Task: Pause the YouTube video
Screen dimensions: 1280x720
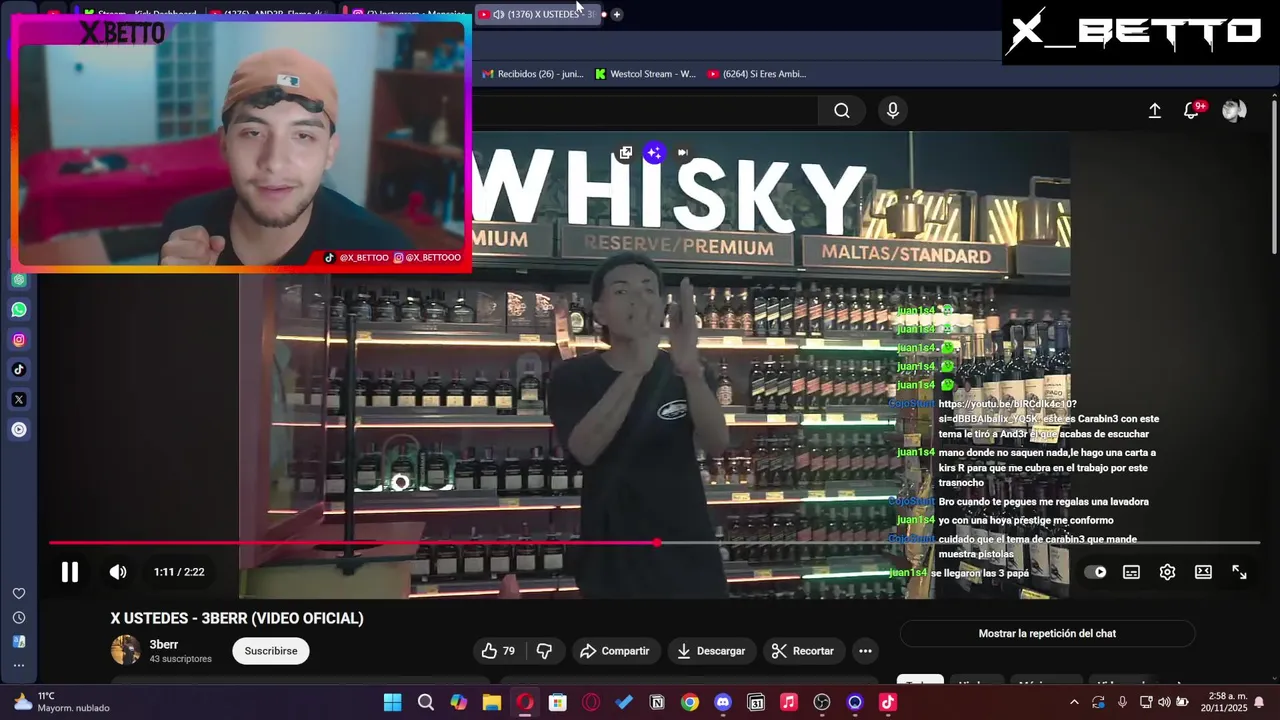Action: pos(69,572)
